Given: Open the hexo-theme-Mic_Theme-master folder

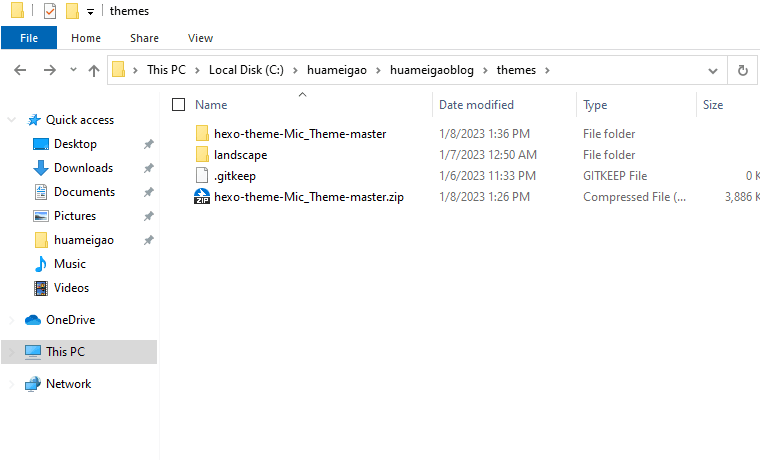Looking at the screenshot, I should (299, 133).
